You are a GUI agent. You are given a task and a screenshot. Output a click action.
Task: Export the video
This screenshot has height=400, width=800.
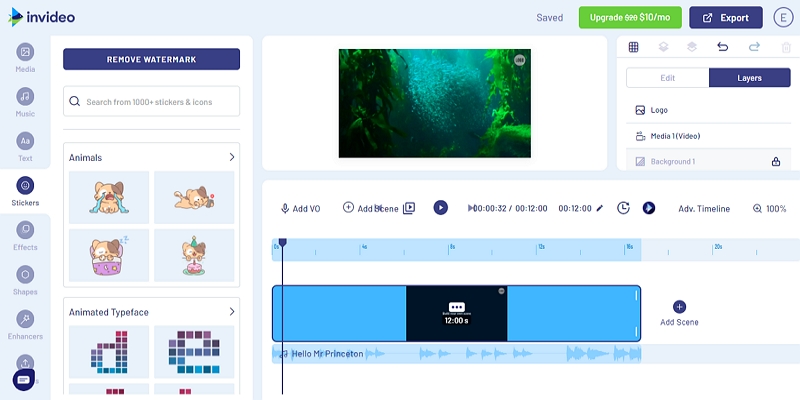click(x=726, y=17)
